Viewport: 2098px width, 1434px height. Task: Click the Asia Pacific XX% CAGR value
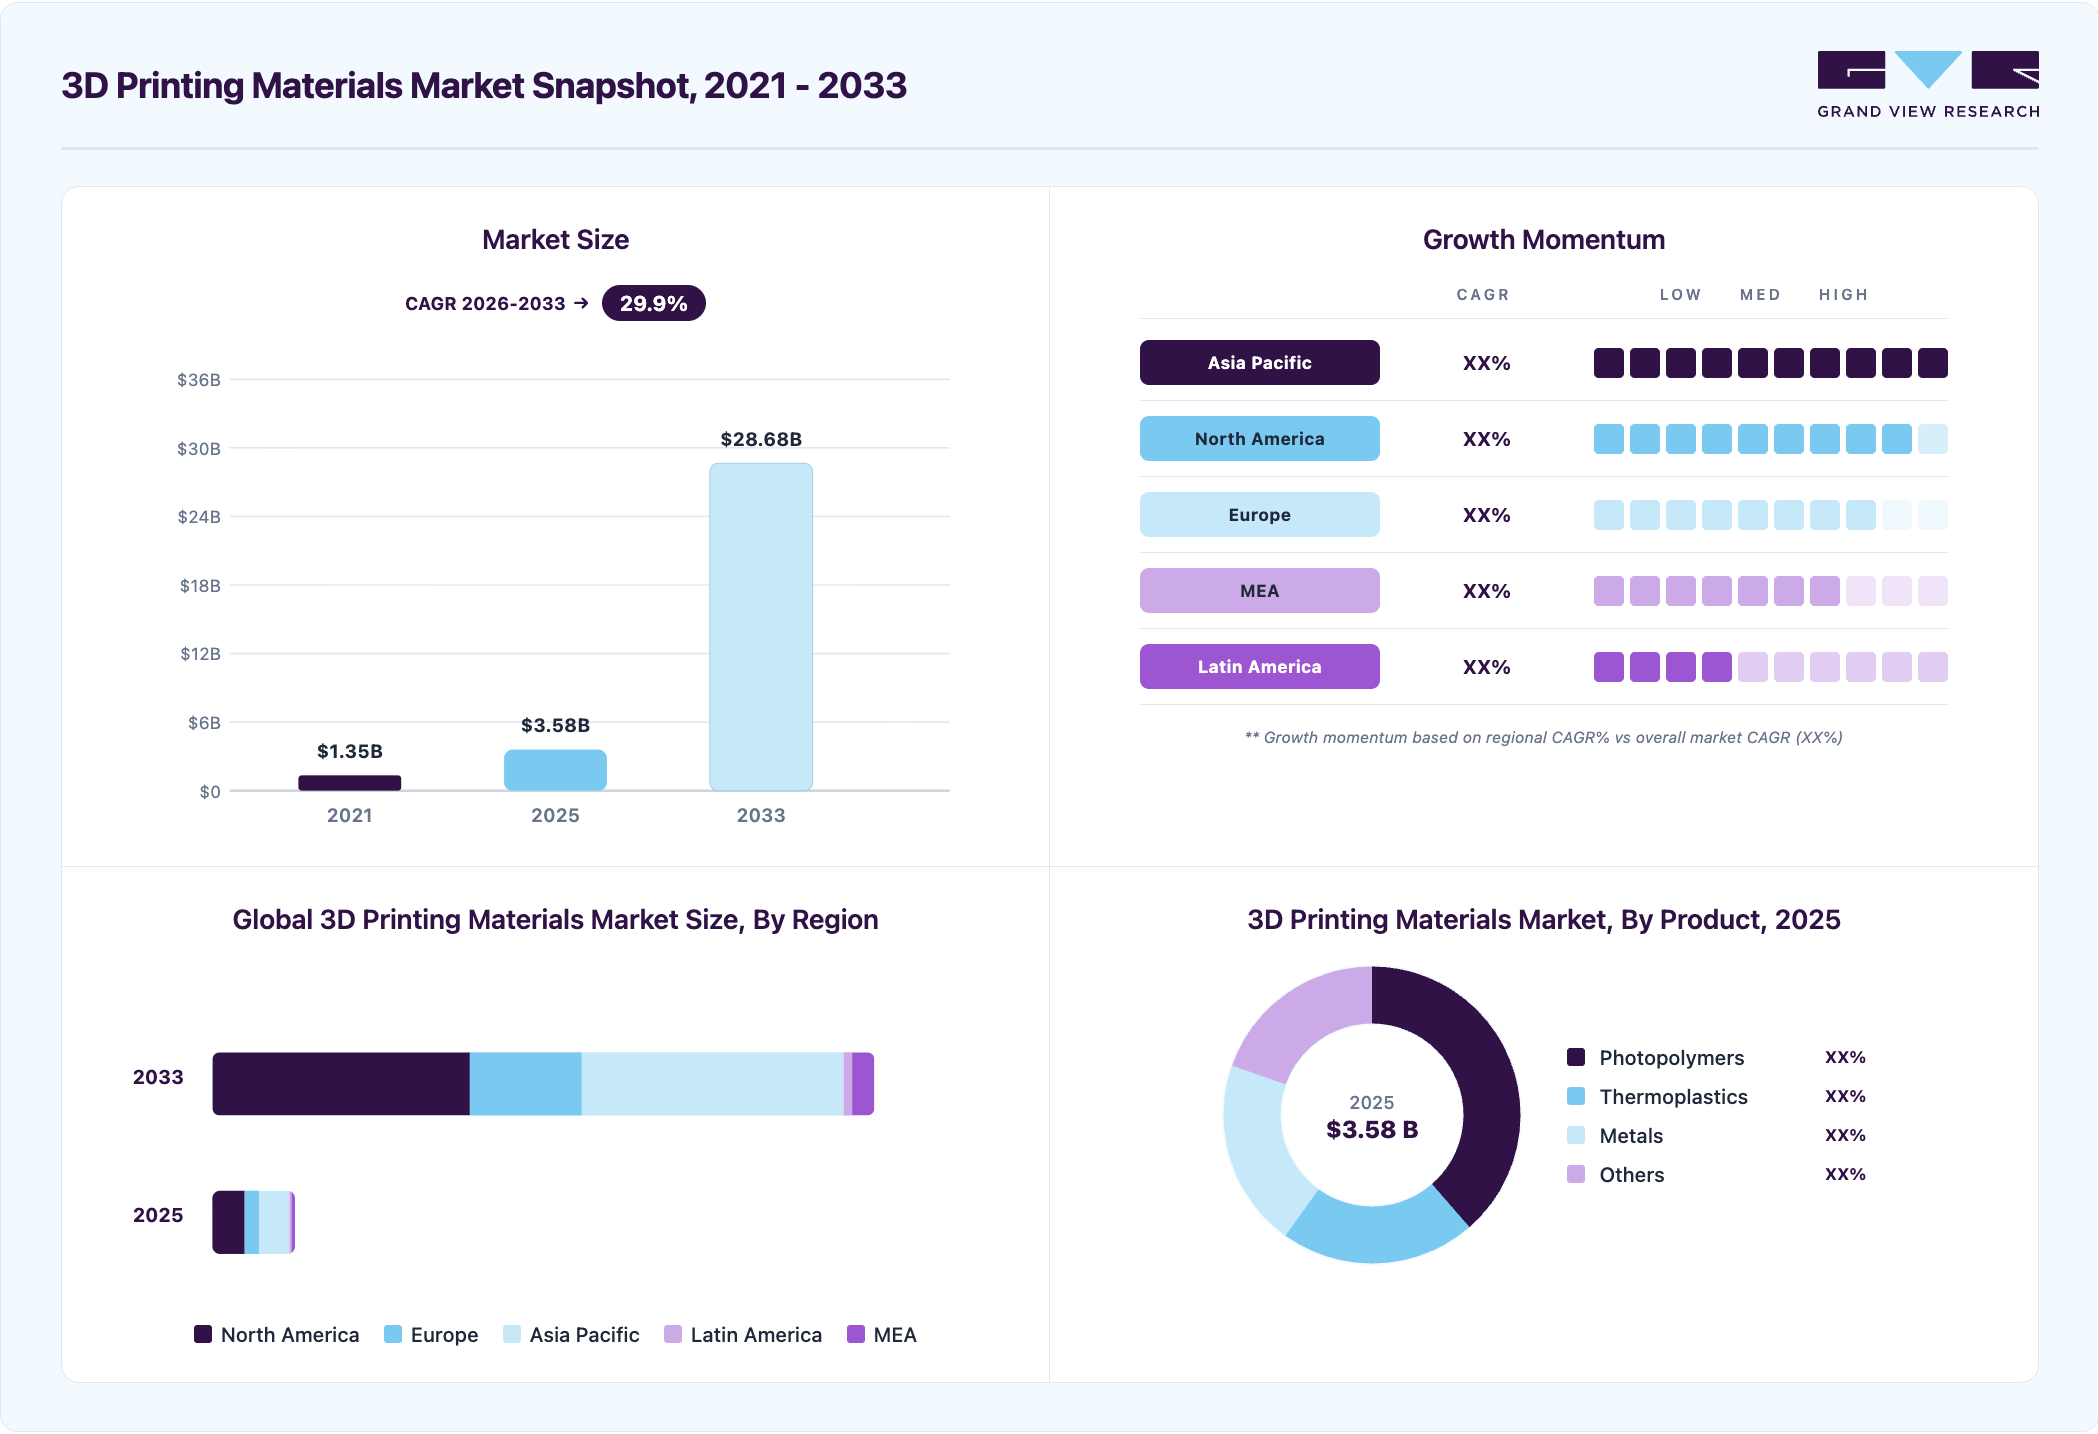coord(1486,363)
